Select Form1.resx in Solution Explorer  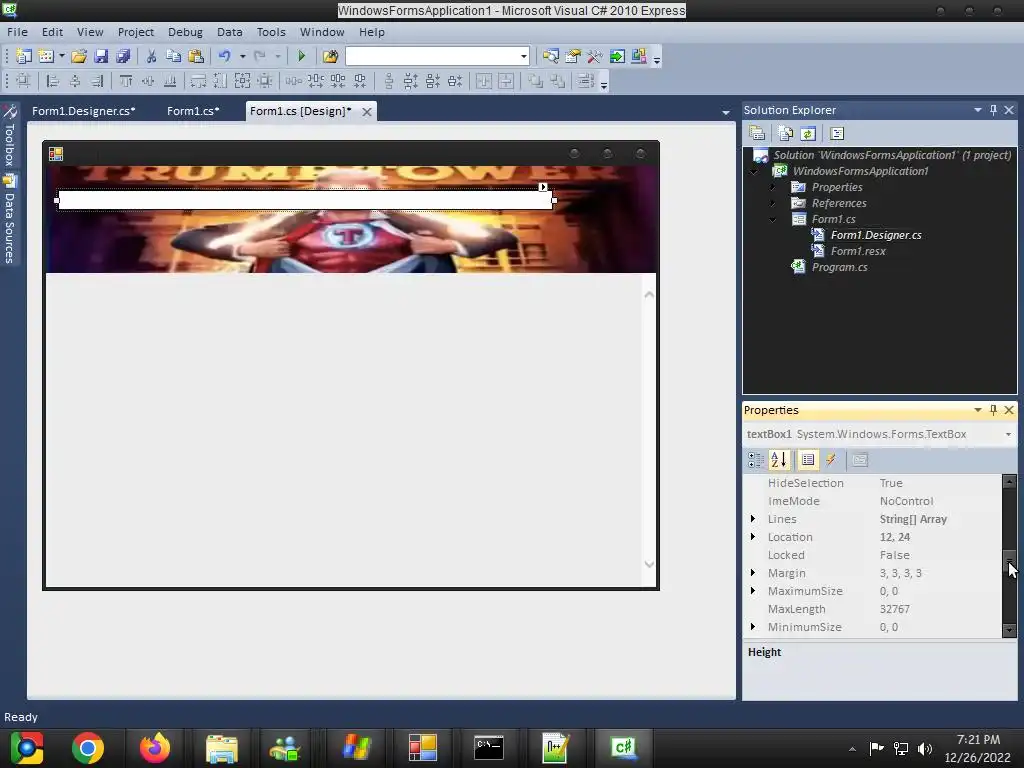[858, 251]
